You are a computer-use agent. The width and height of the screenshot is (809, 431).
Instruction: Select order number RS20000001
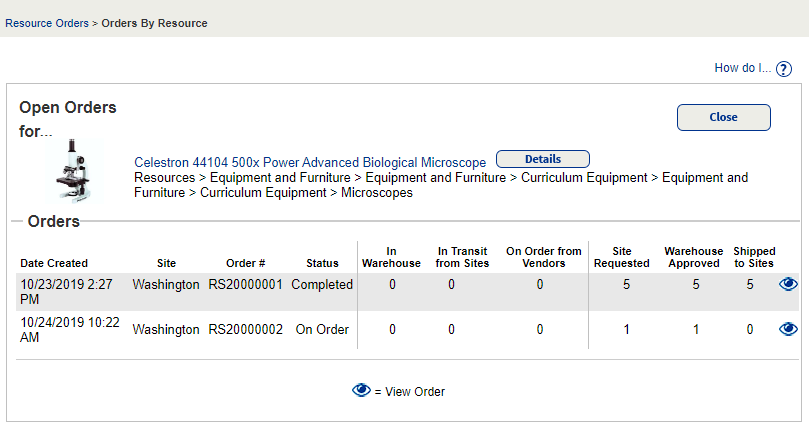click(245, 285)
